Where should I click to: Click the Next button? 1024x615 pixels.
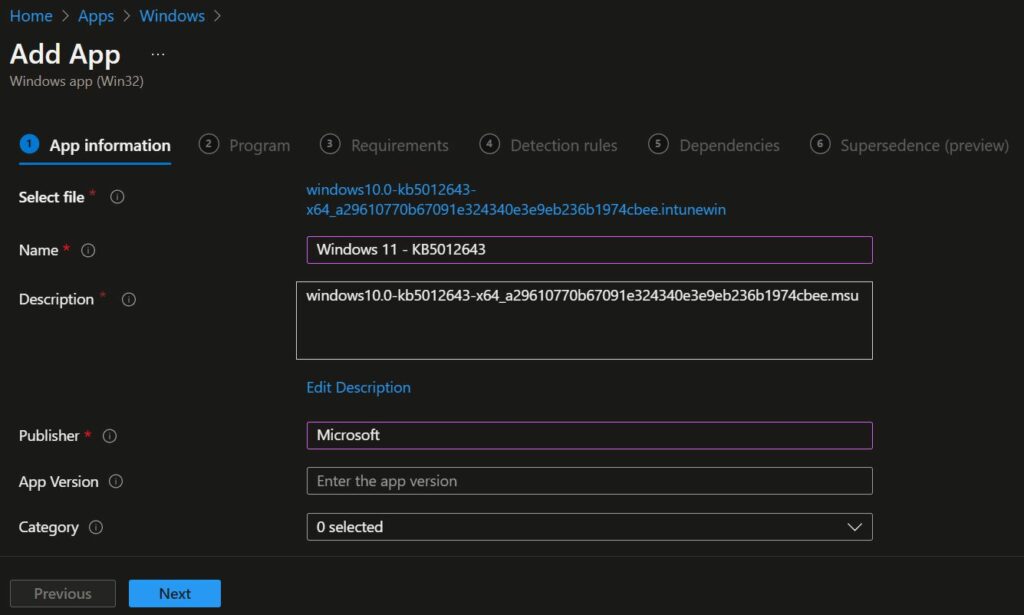click(x=174, y=593)
